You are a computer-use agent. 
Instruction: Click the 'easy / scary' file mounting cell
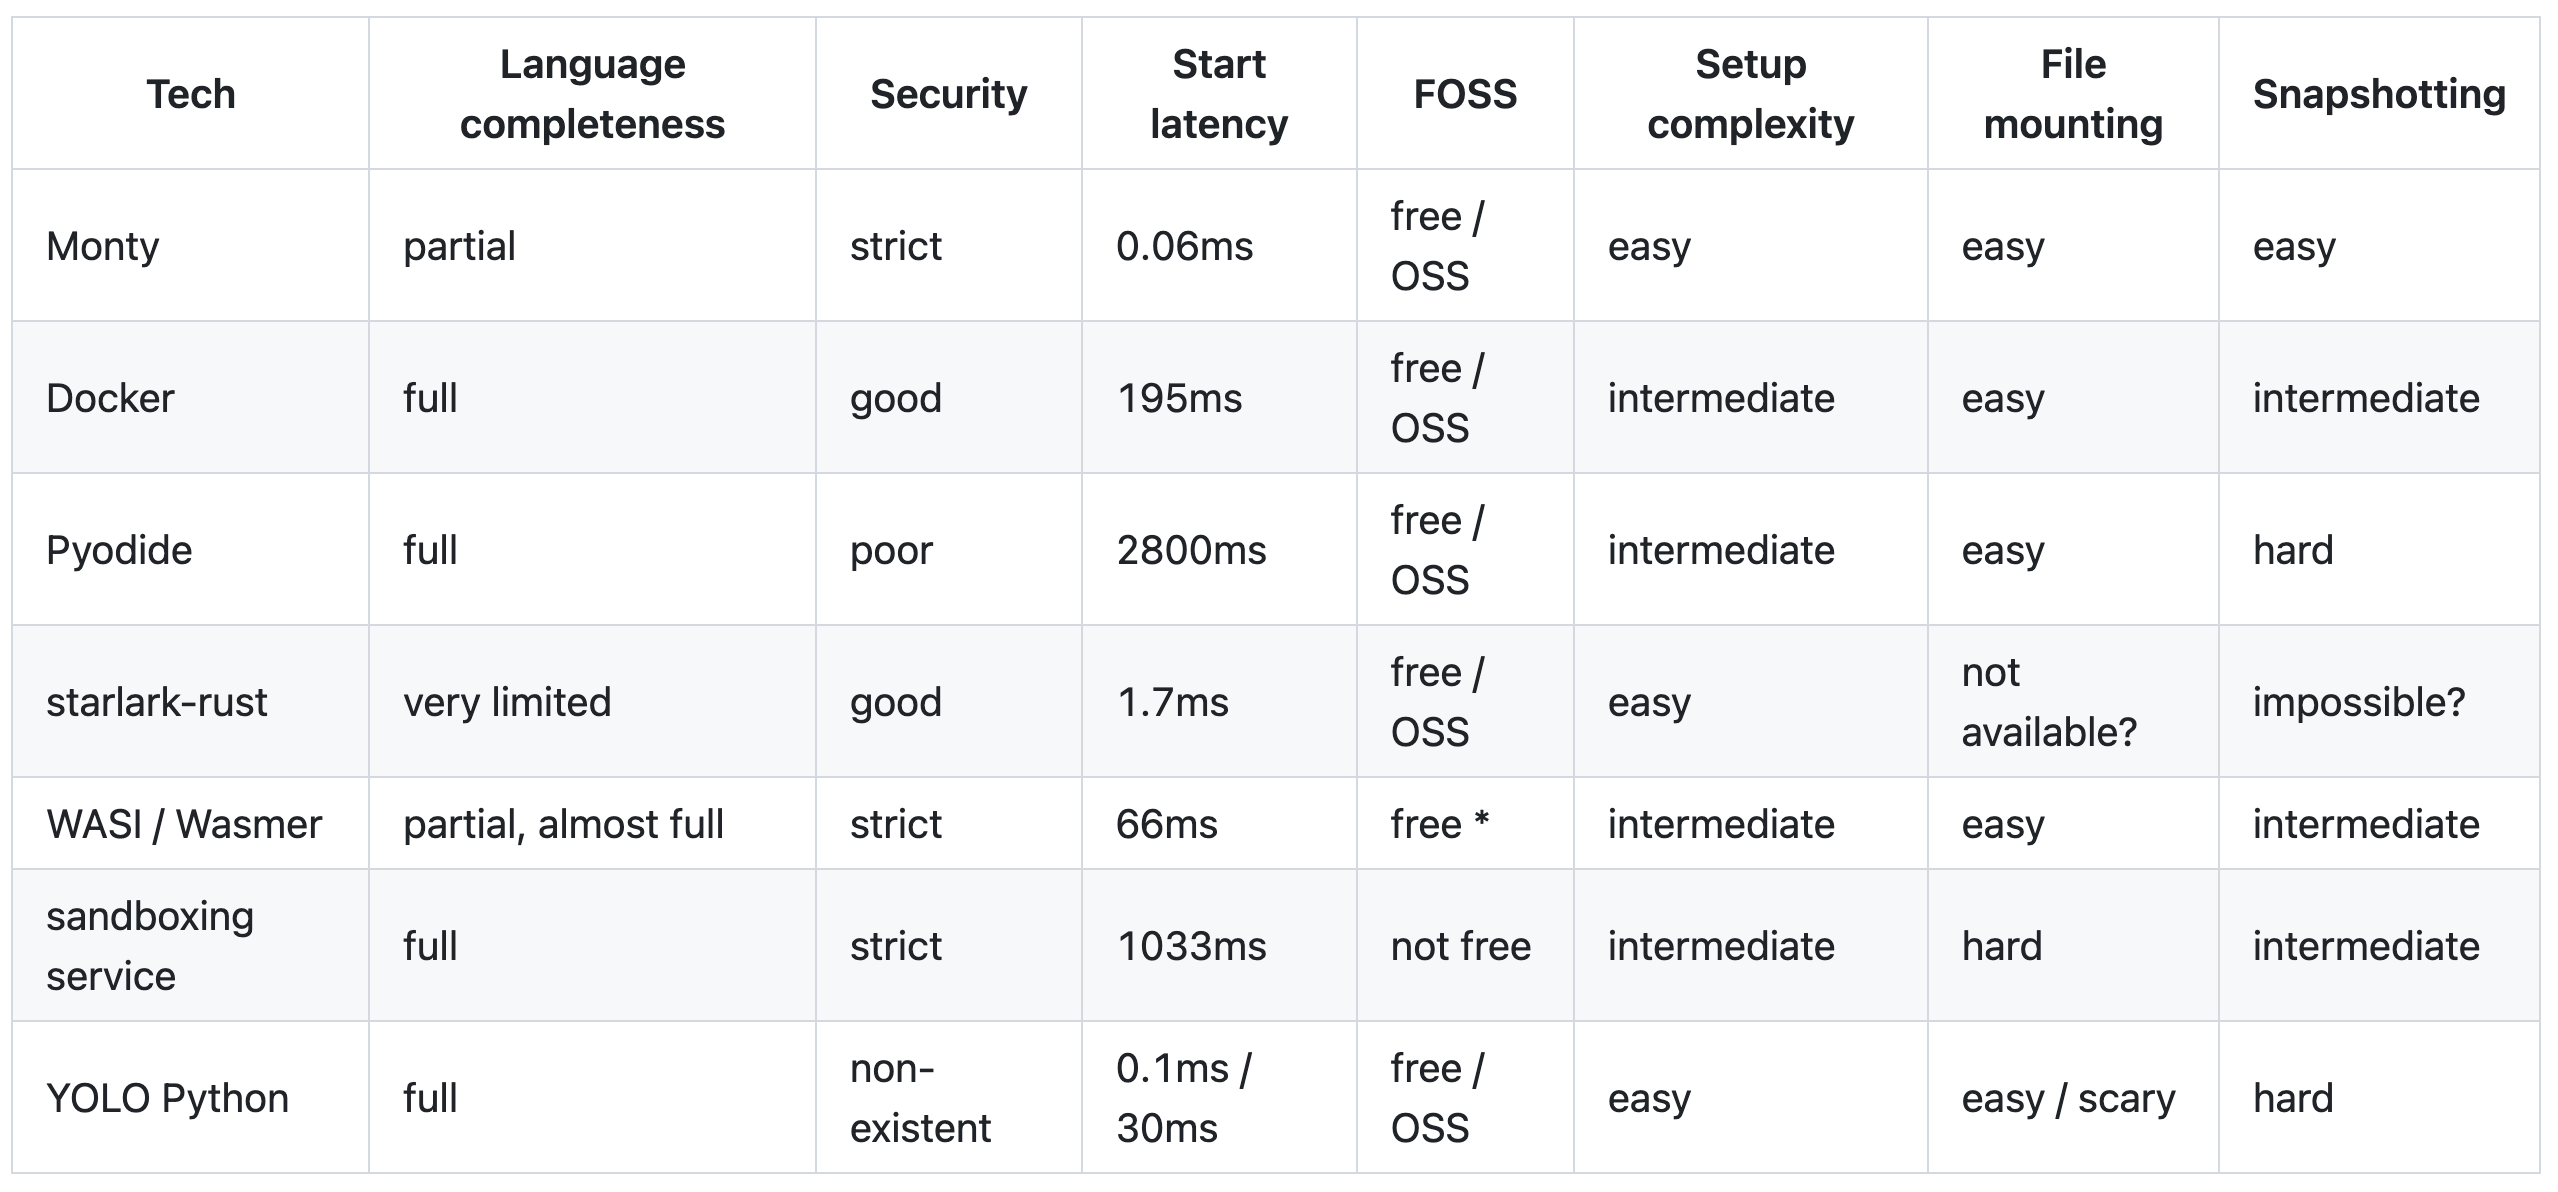point(2068,1098)
